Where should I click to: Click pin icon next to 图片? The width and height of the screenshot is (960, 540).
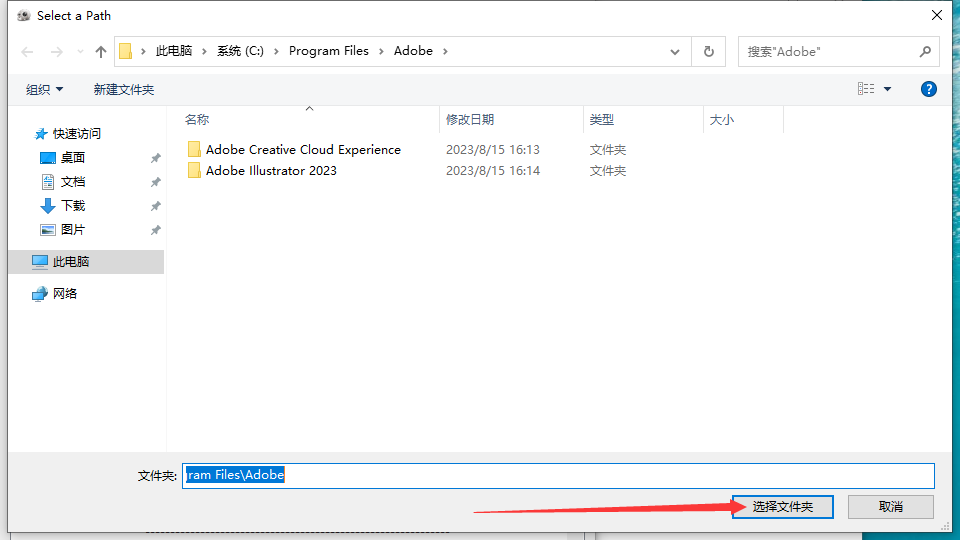[x=156, y=230]
